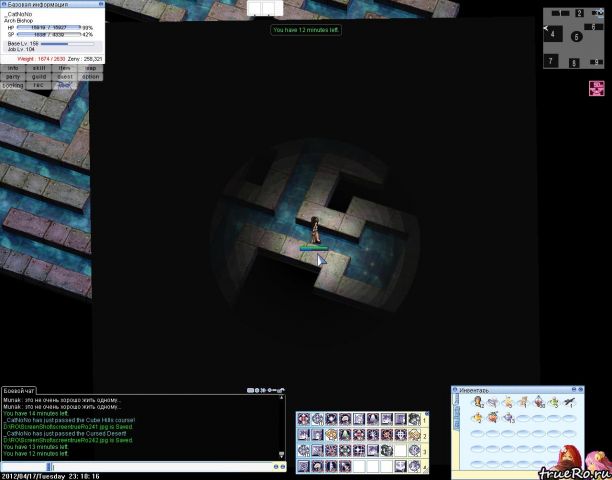Click minimap area marker 2
This screenshot has height=480, width=612.
pos(580,13)
